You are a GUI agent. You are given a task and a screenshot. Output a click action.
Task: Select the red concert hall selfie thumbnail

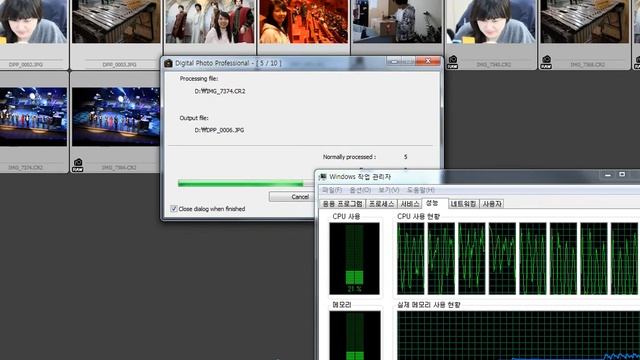coord(303,21)
